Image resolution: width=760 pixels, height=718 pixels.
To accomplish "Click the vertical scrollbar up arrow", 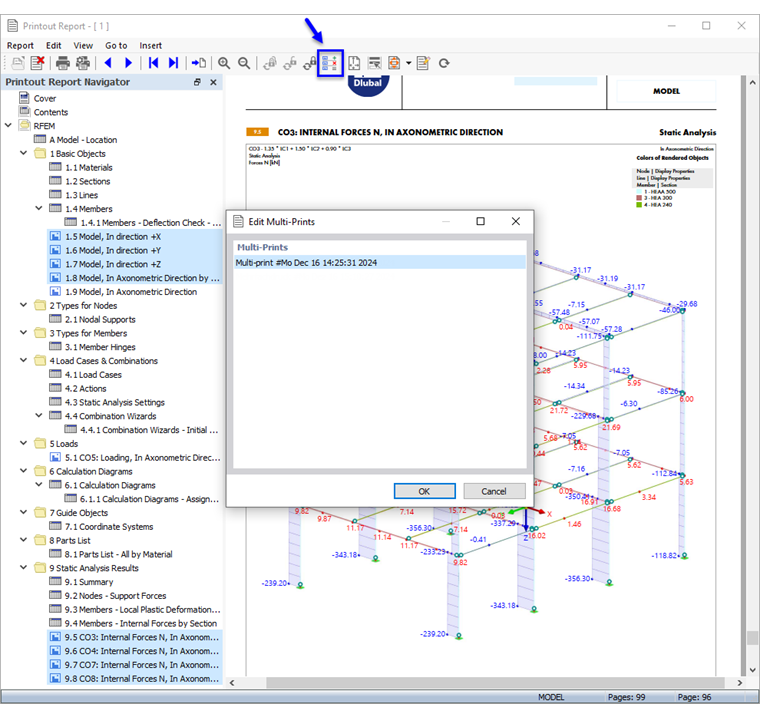I will [752, 83].
